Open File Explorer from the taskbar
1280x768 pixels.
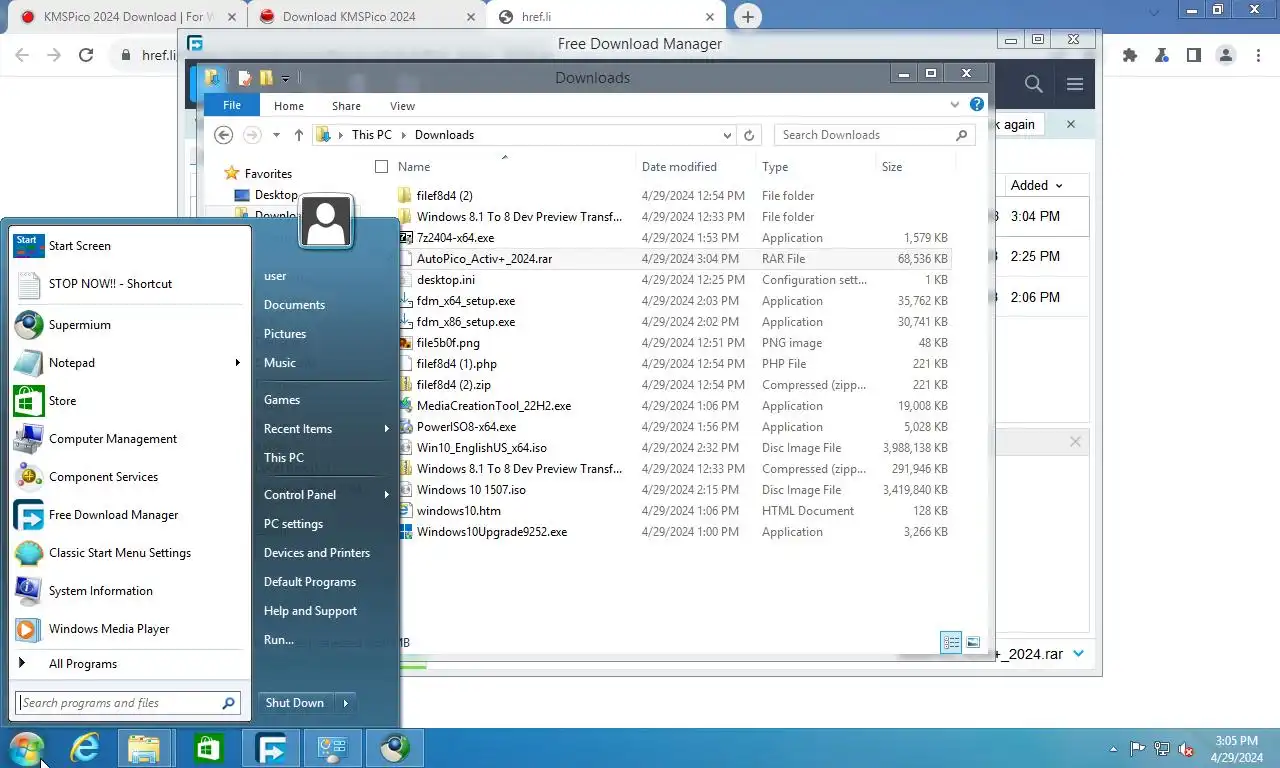[145, 747]
